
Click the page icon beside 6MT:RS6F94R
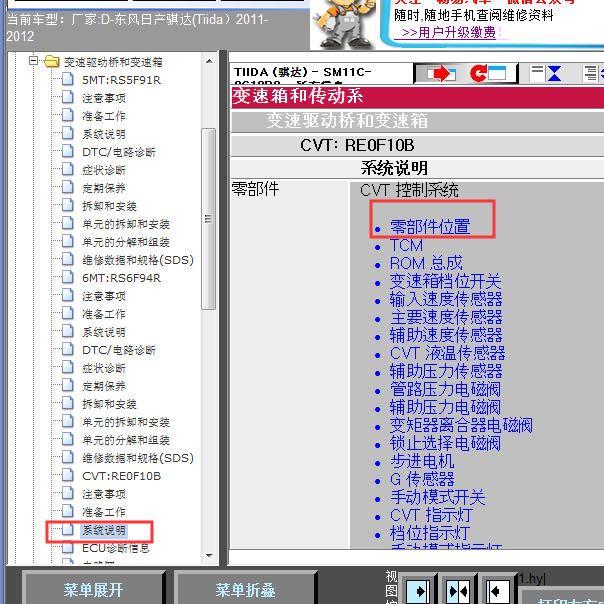point(68,277)
